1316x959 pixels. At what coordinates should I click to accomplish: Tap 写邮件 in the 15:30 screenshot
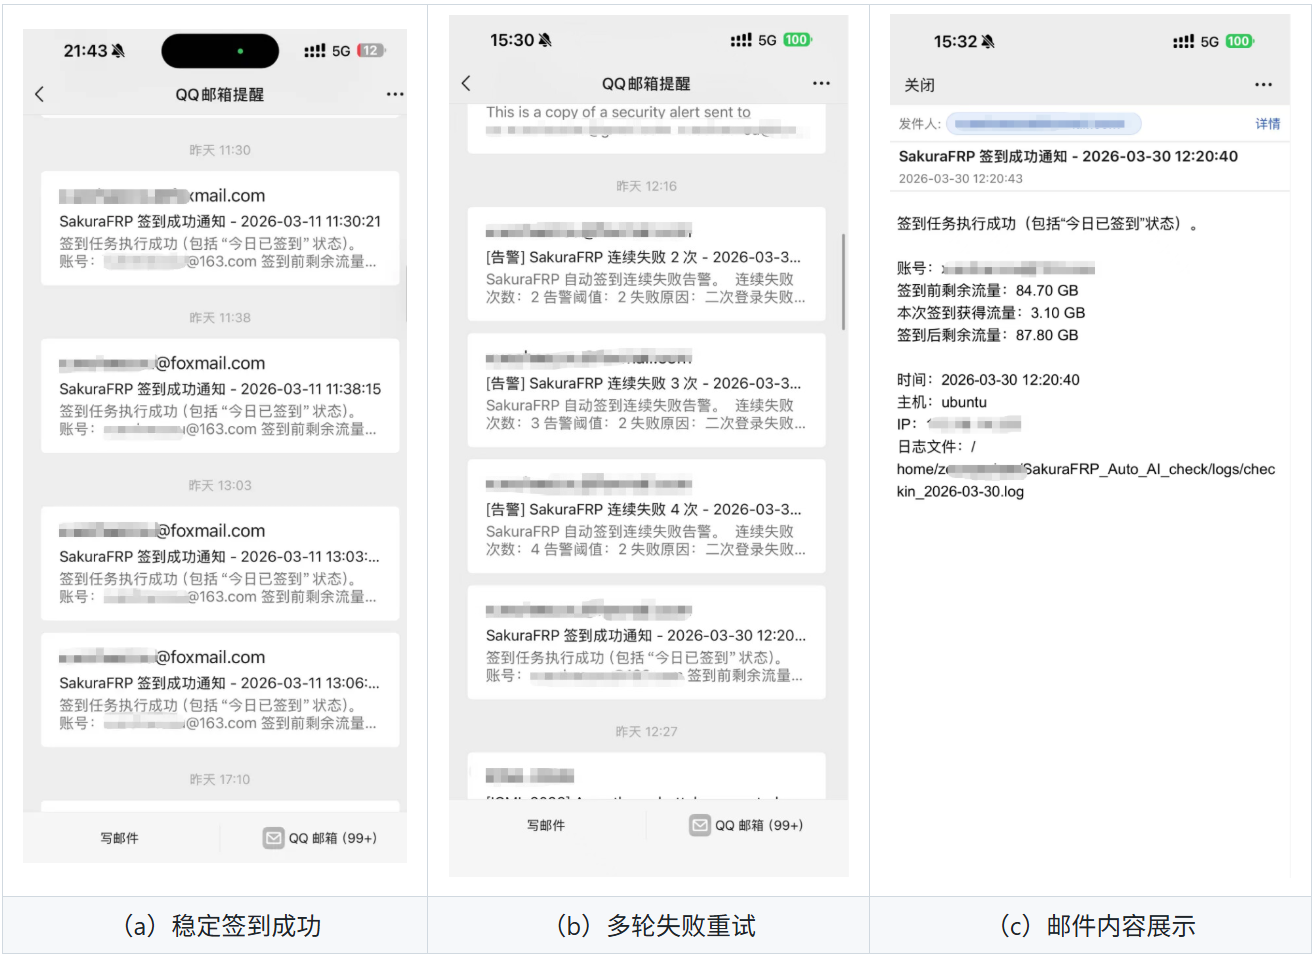click(x=546, y=825)
